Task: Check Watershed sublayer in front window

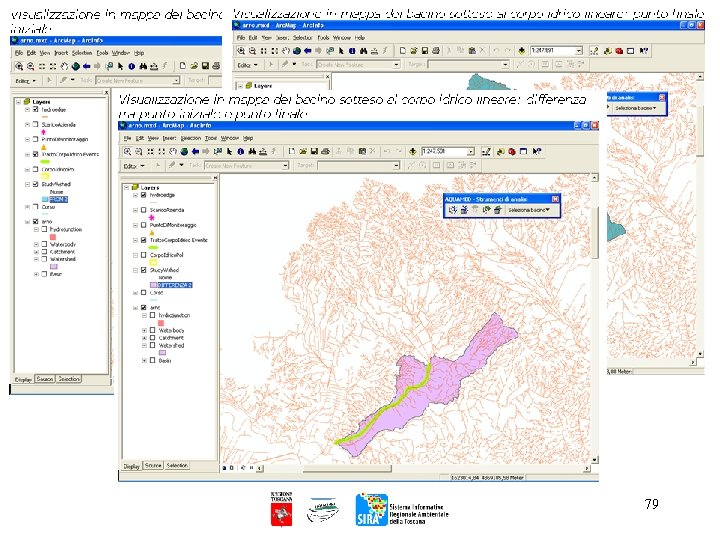Action: tap(152, 345)
